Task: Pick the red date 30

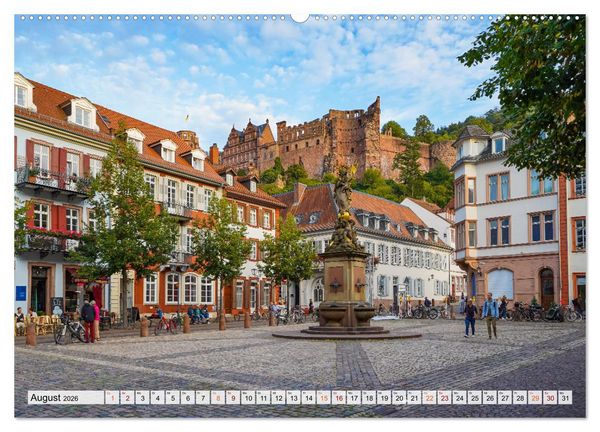Action: click(x=550, y=398)
